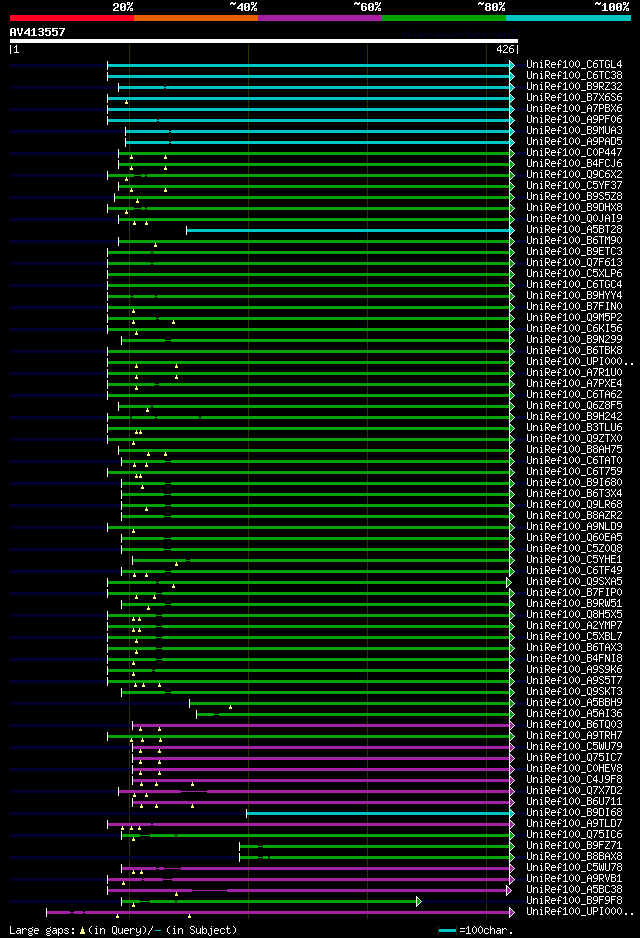The image size is (640, 938).
Task: Select hit UniRef100_C6KI56
Action: (574, 328)
